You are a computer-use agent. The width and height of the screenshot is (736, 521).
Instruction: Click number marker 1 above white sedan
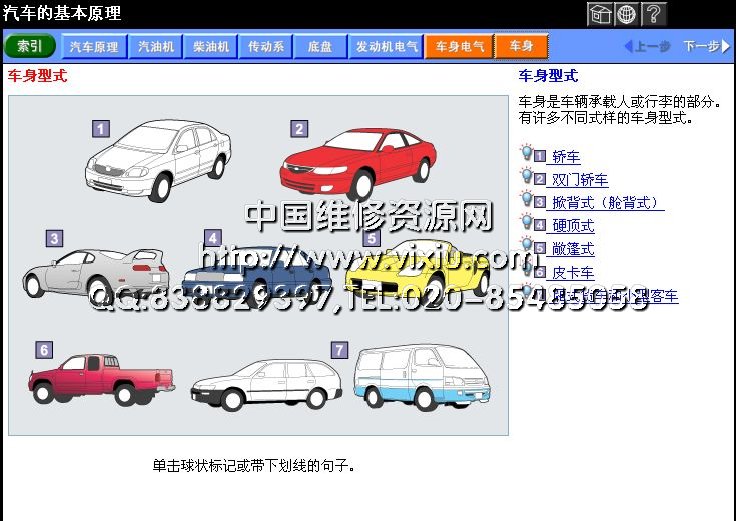click(x=101, y=128)
